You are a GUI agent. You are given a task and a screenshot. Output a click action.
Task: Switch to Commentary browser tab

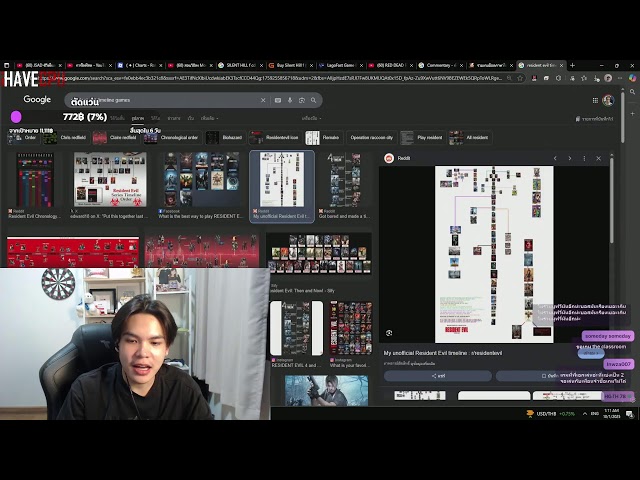(x=442, y=65)
